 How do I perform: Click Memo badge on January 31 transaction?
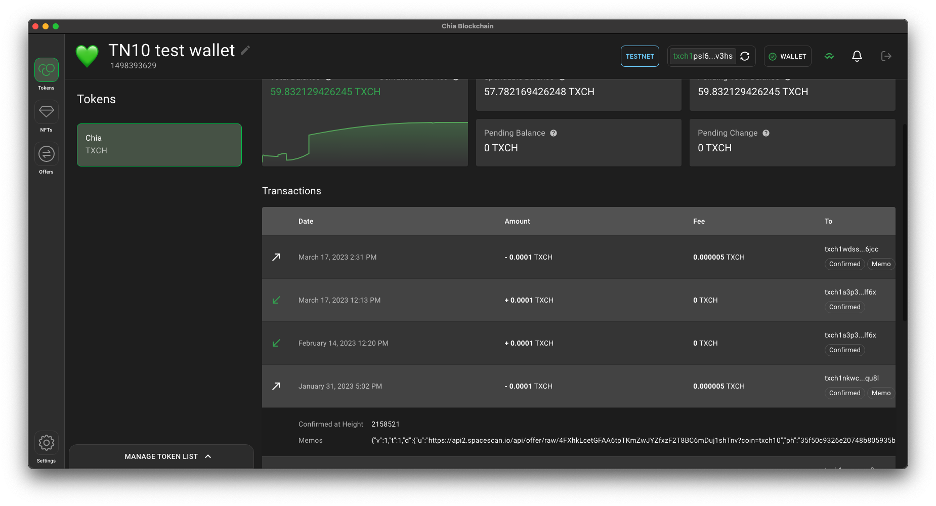click(880, 393)
